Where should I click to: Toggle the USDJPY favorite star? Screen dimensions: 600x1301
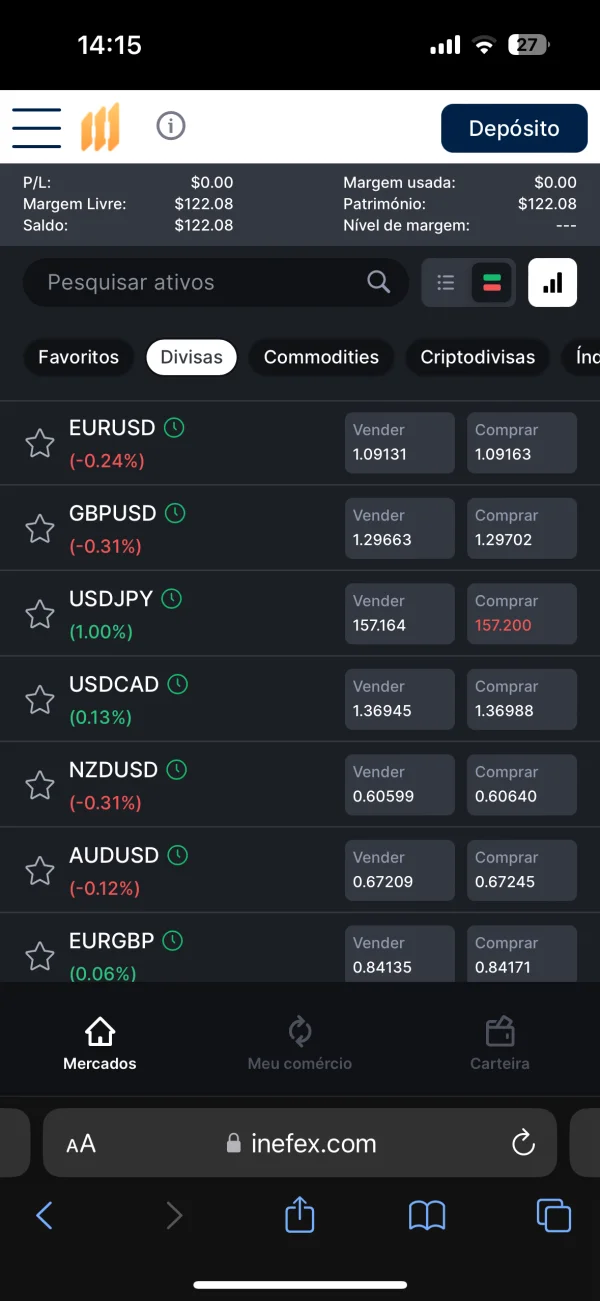click(40, 614)
